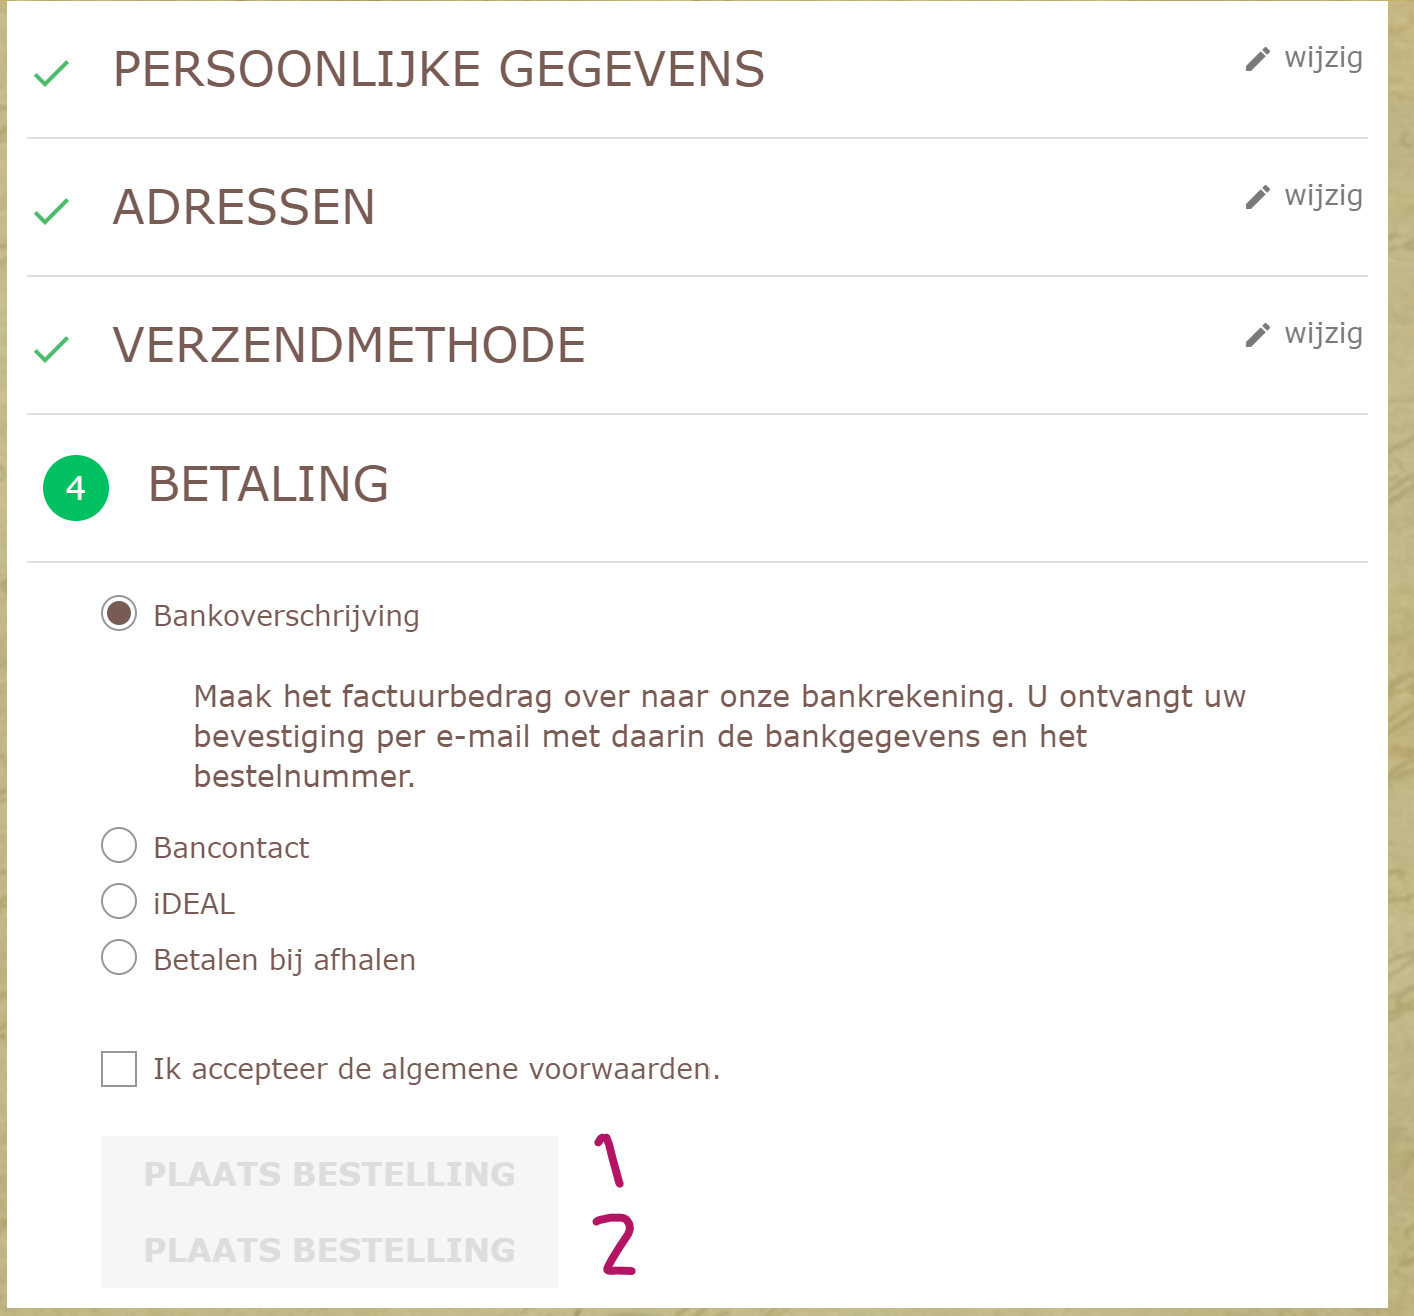The width and height of the screenshot is (1414, 1316).
Task: Accept the algemene voorwaarden checkbox
Action: pos(119,1069)
